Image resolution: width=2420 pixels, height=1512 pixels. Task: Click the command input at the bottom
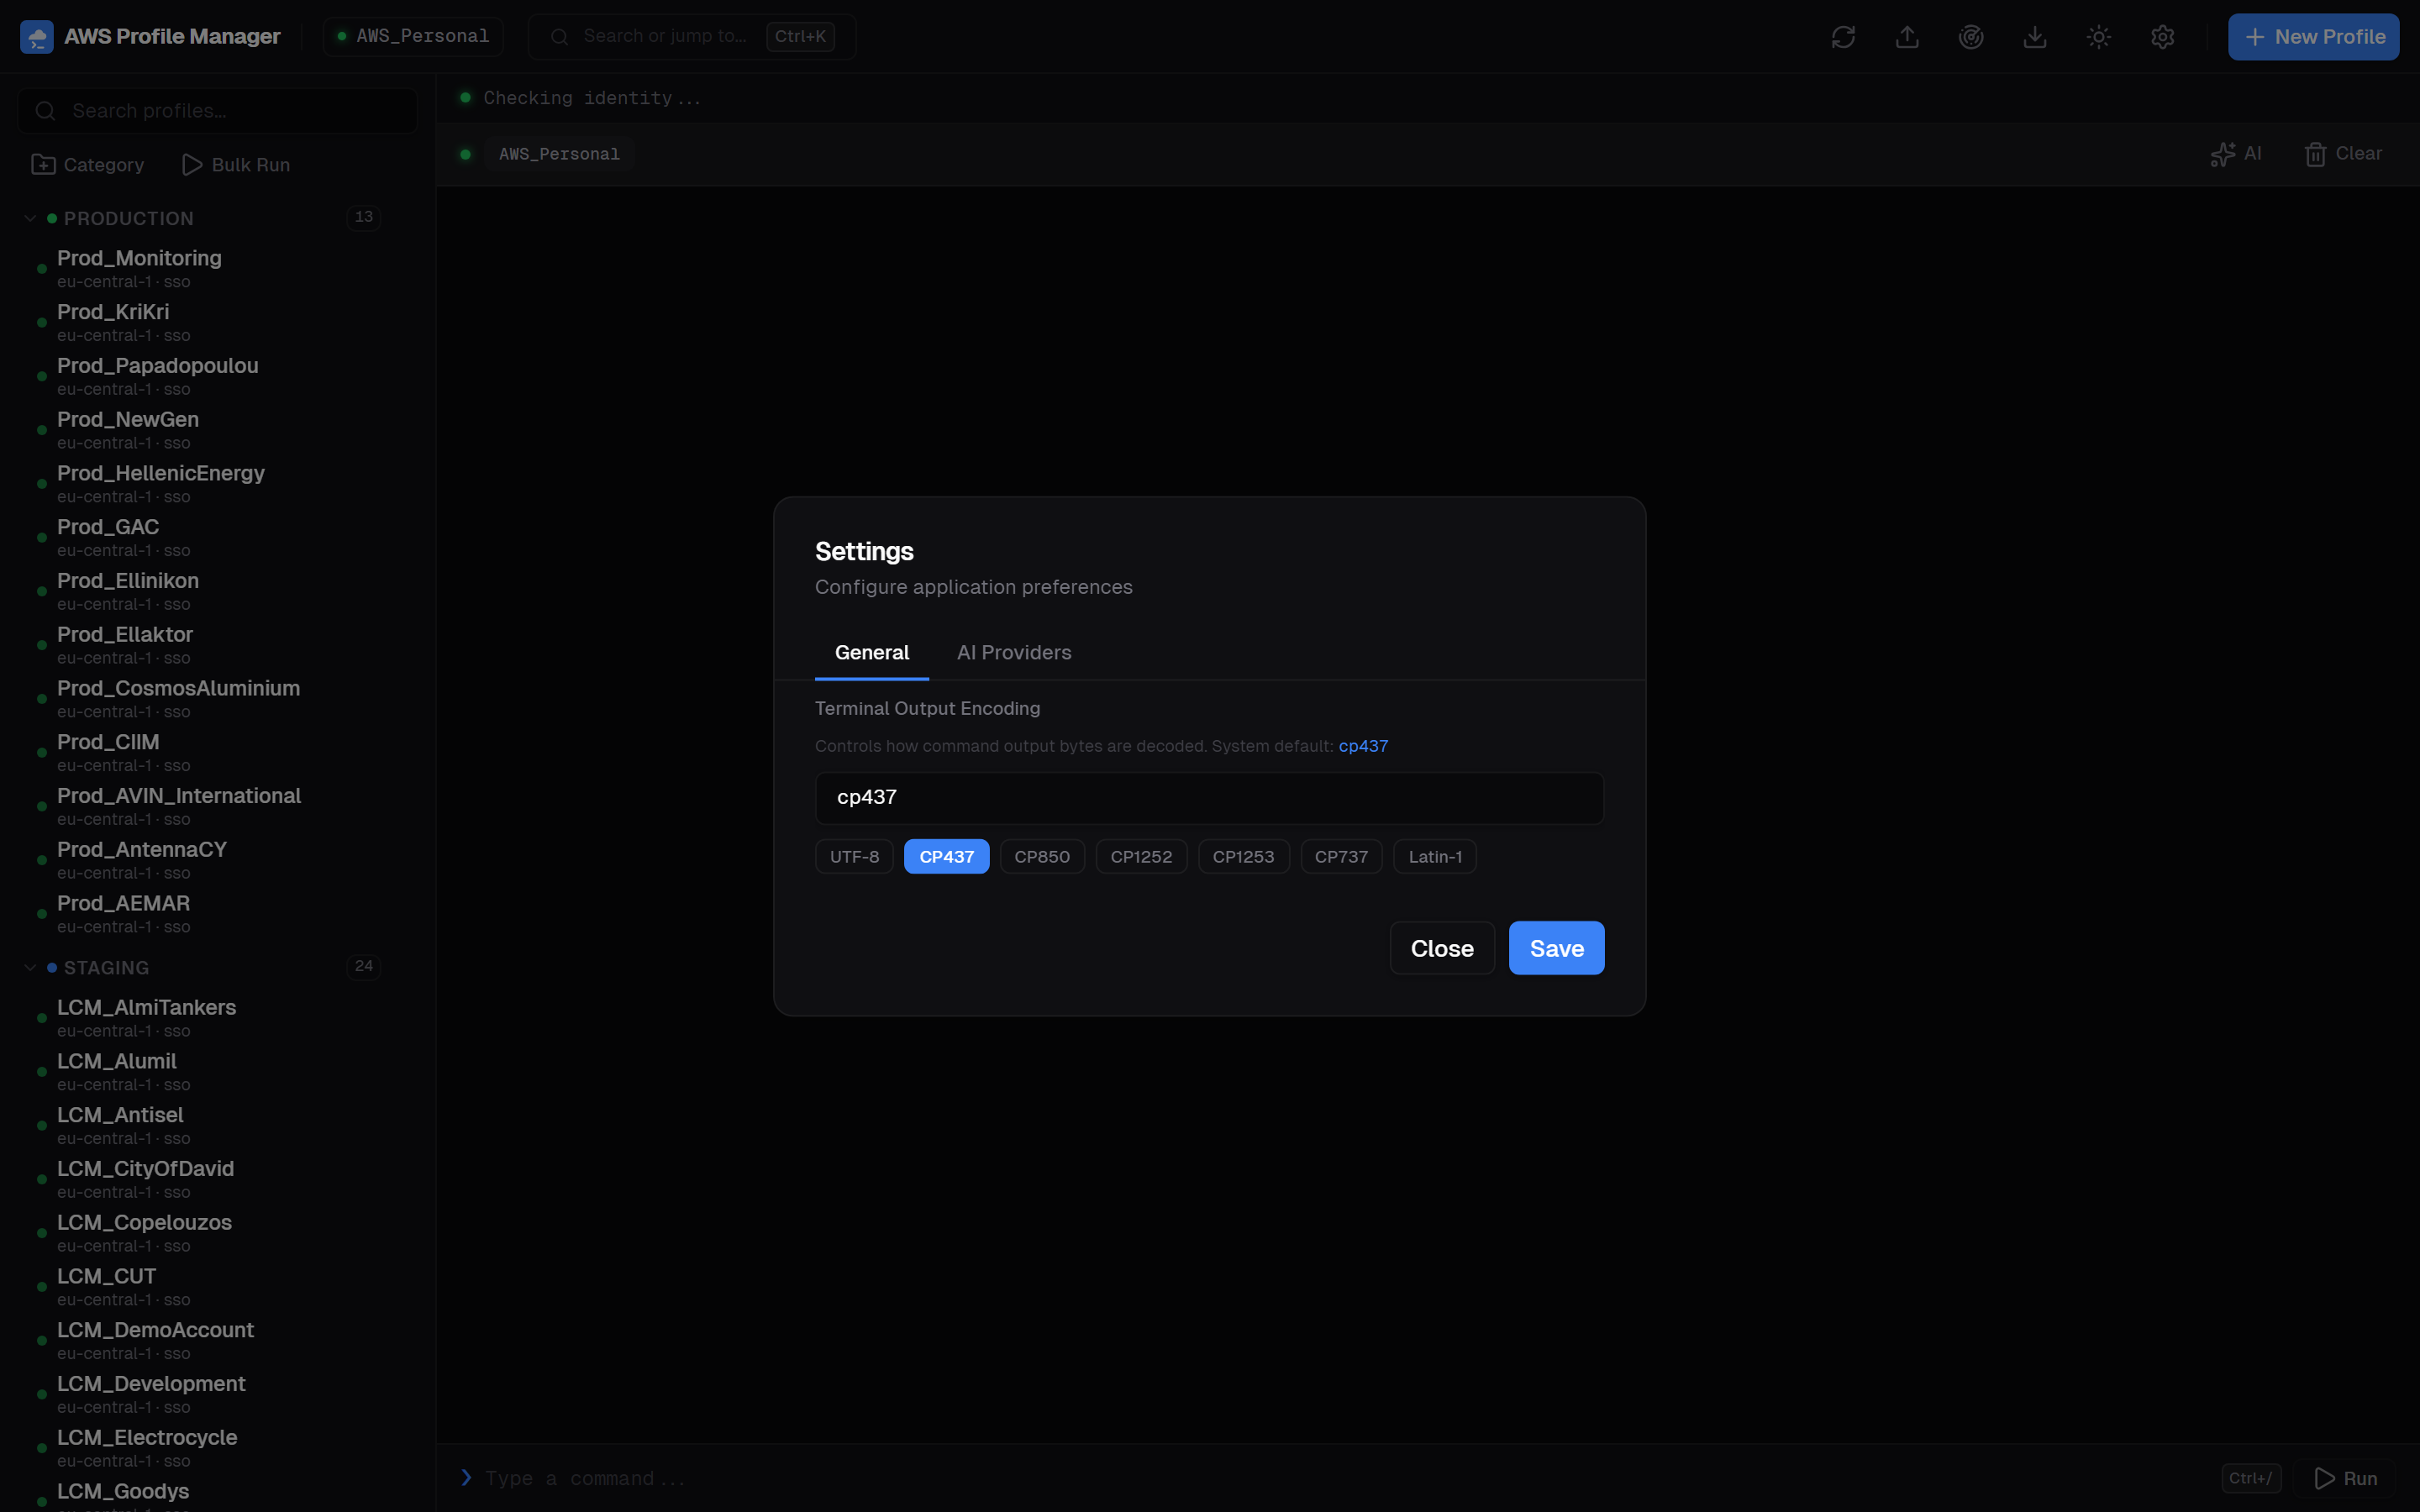pos(900,1477)
